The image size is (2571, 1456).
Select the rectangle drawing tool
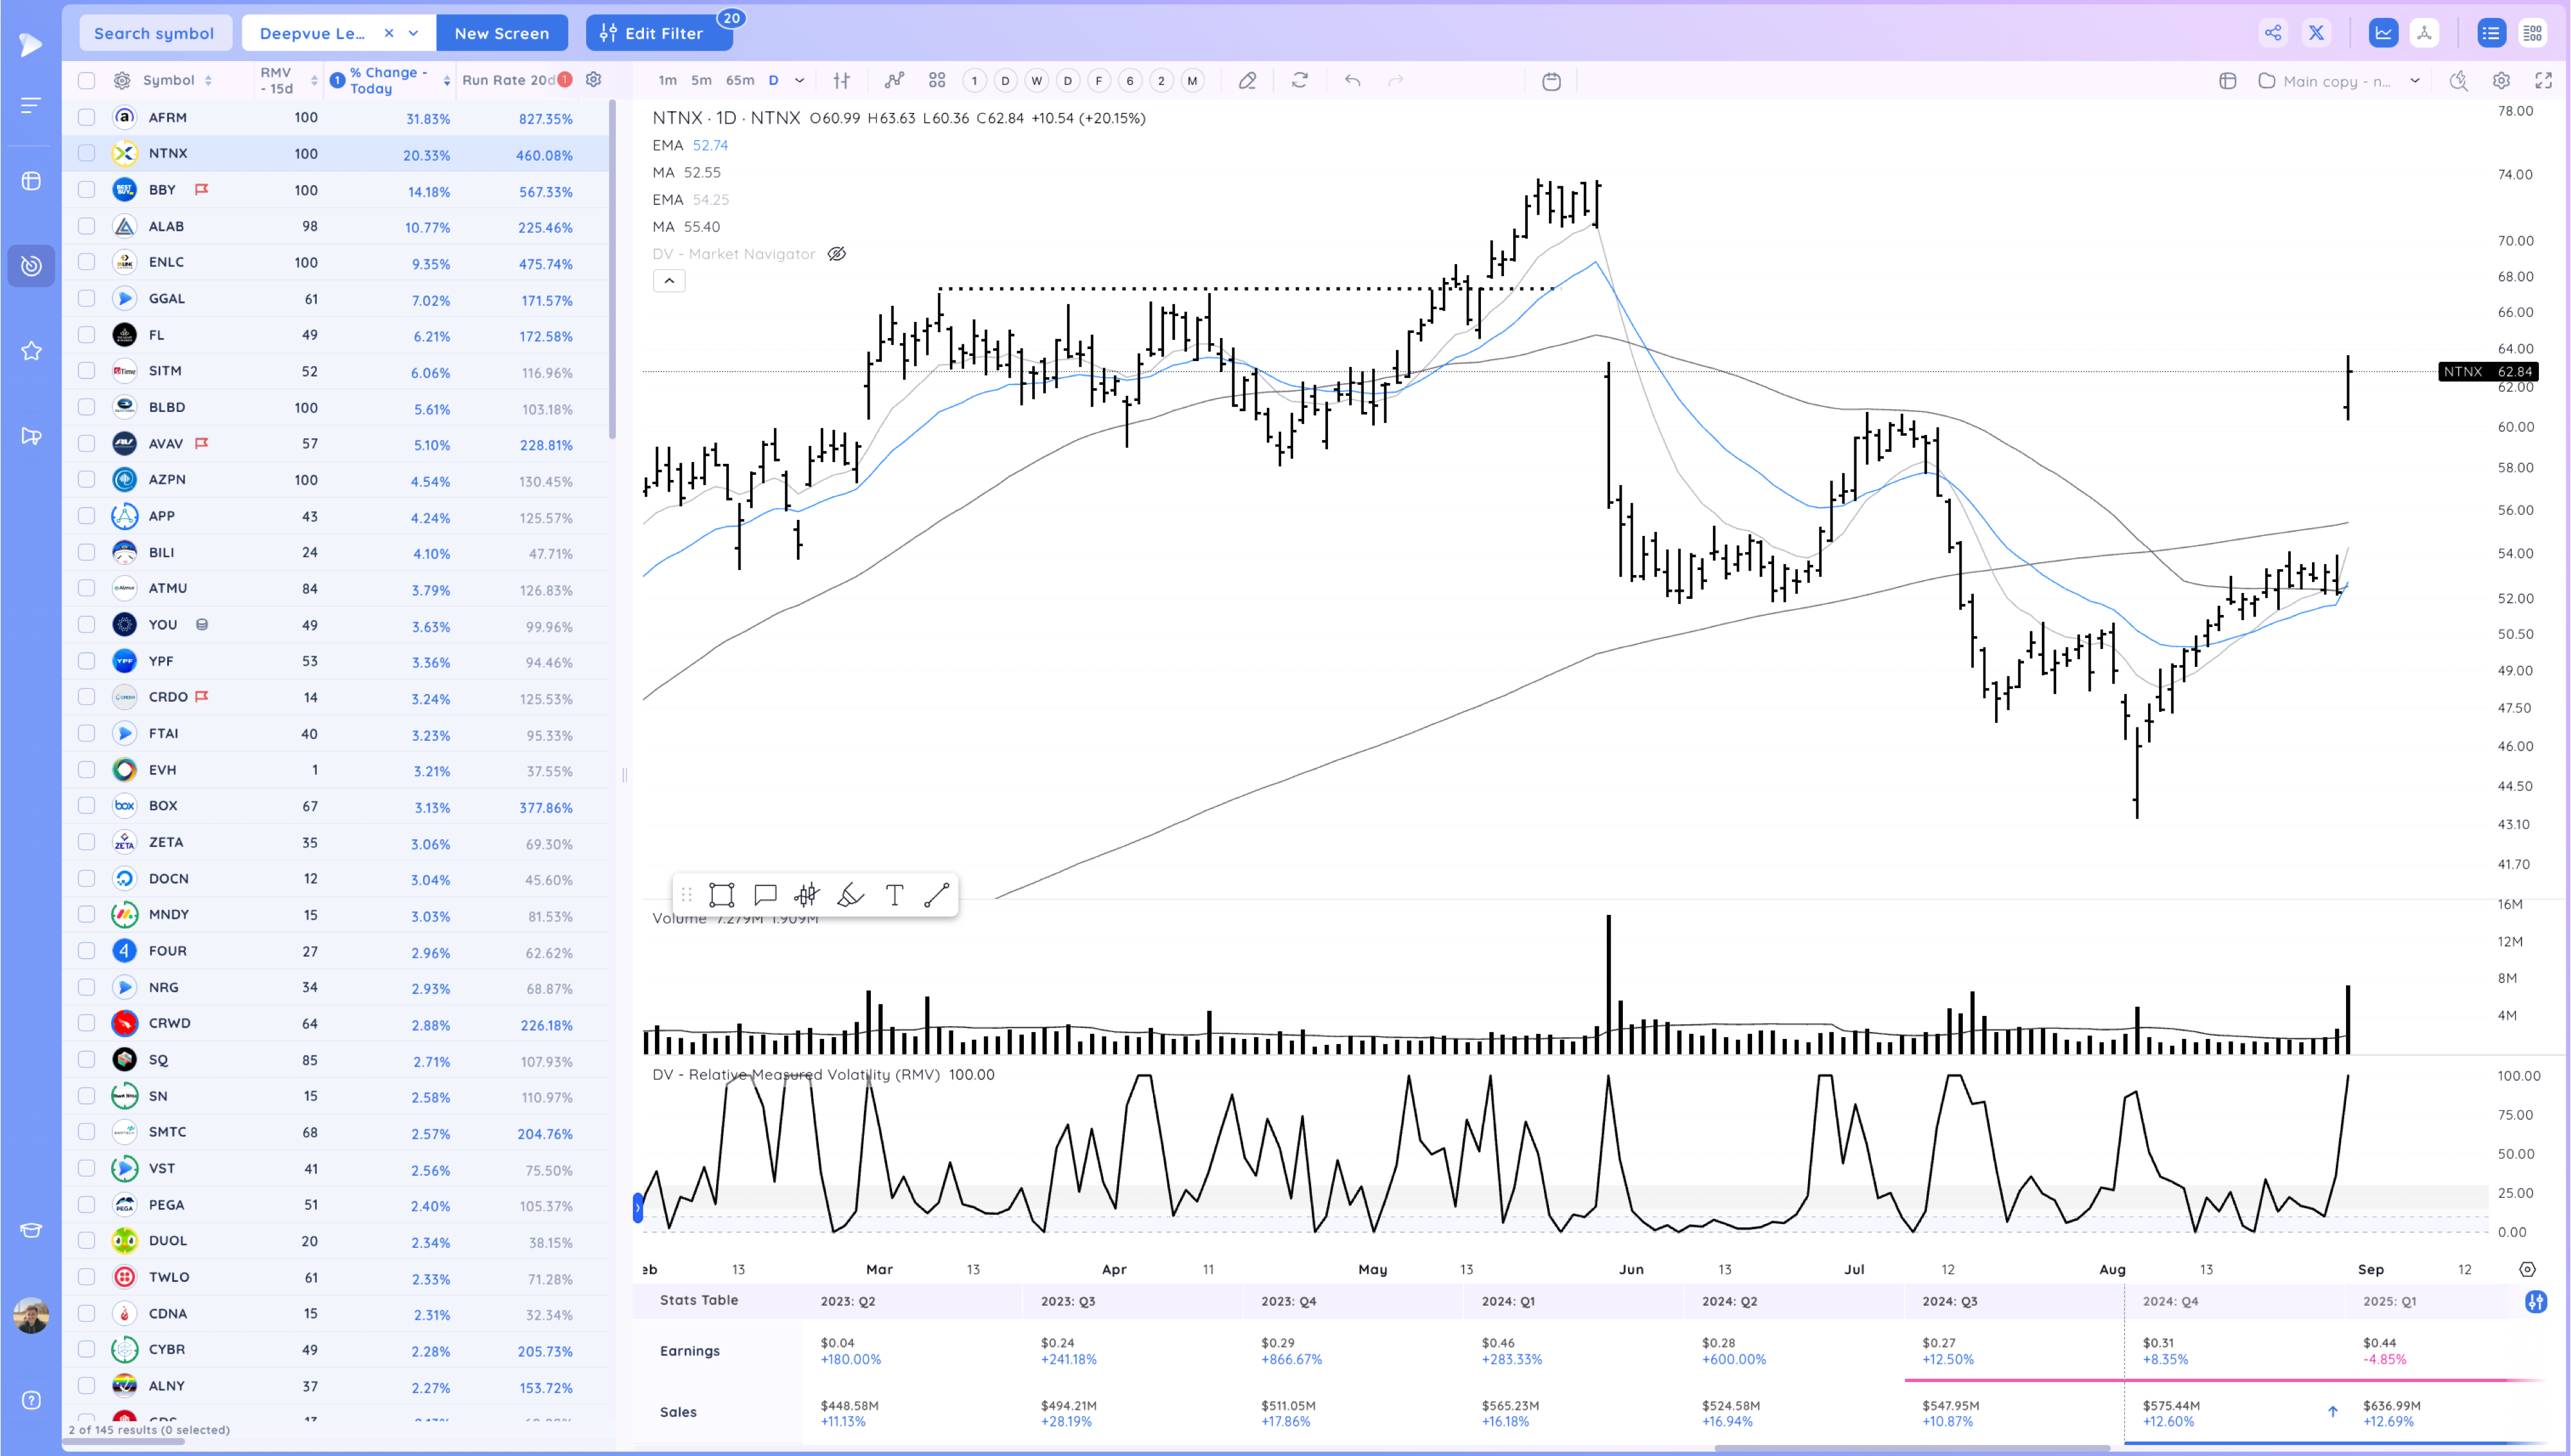point(721,895)
